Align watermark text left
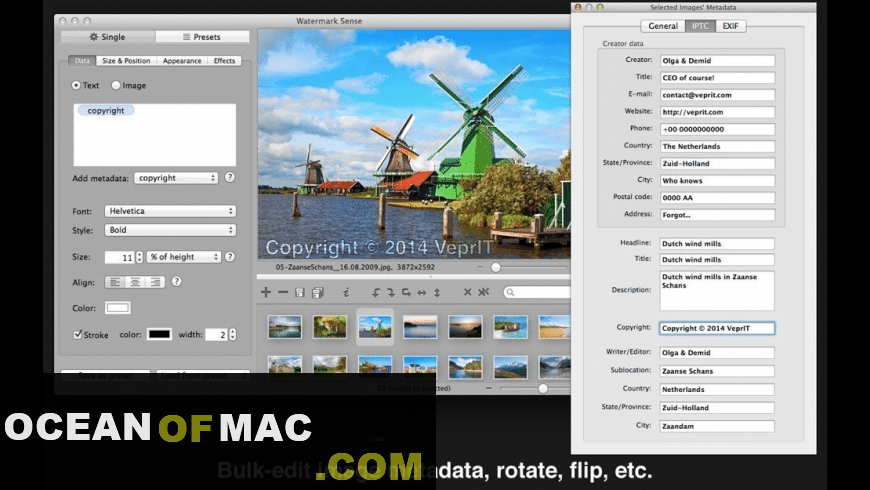Image resolution: width=870 pixels, height=490 pixels. tap(115, 282)
